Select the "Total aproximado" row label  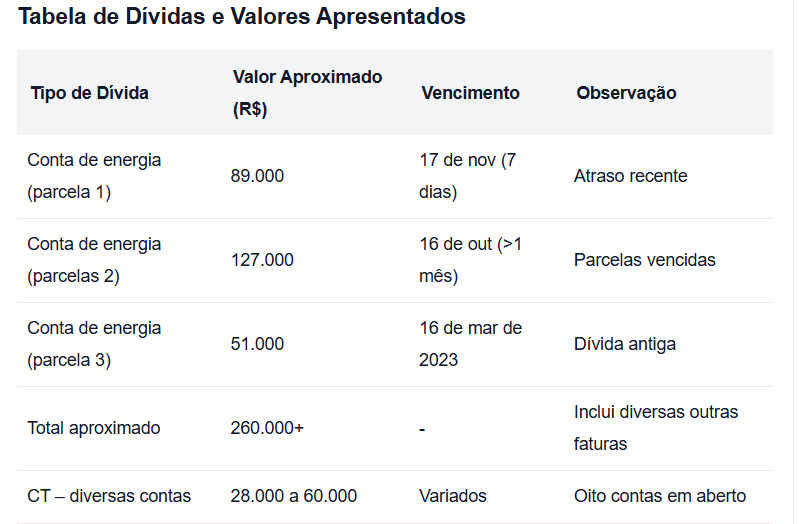(x=93, y=428)
